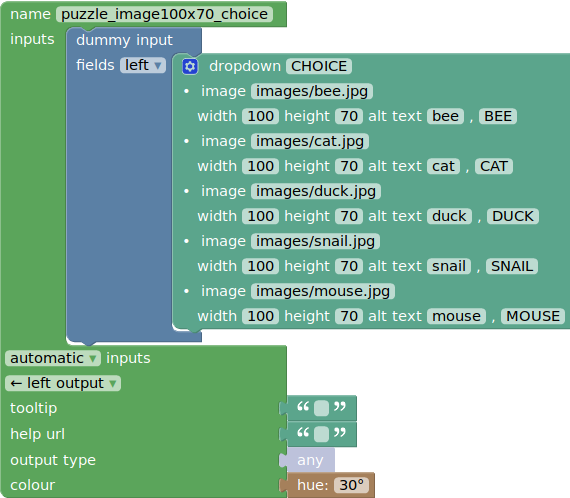
Task: Edit the image path images/snail.jpg
Action: click(316, 241)
